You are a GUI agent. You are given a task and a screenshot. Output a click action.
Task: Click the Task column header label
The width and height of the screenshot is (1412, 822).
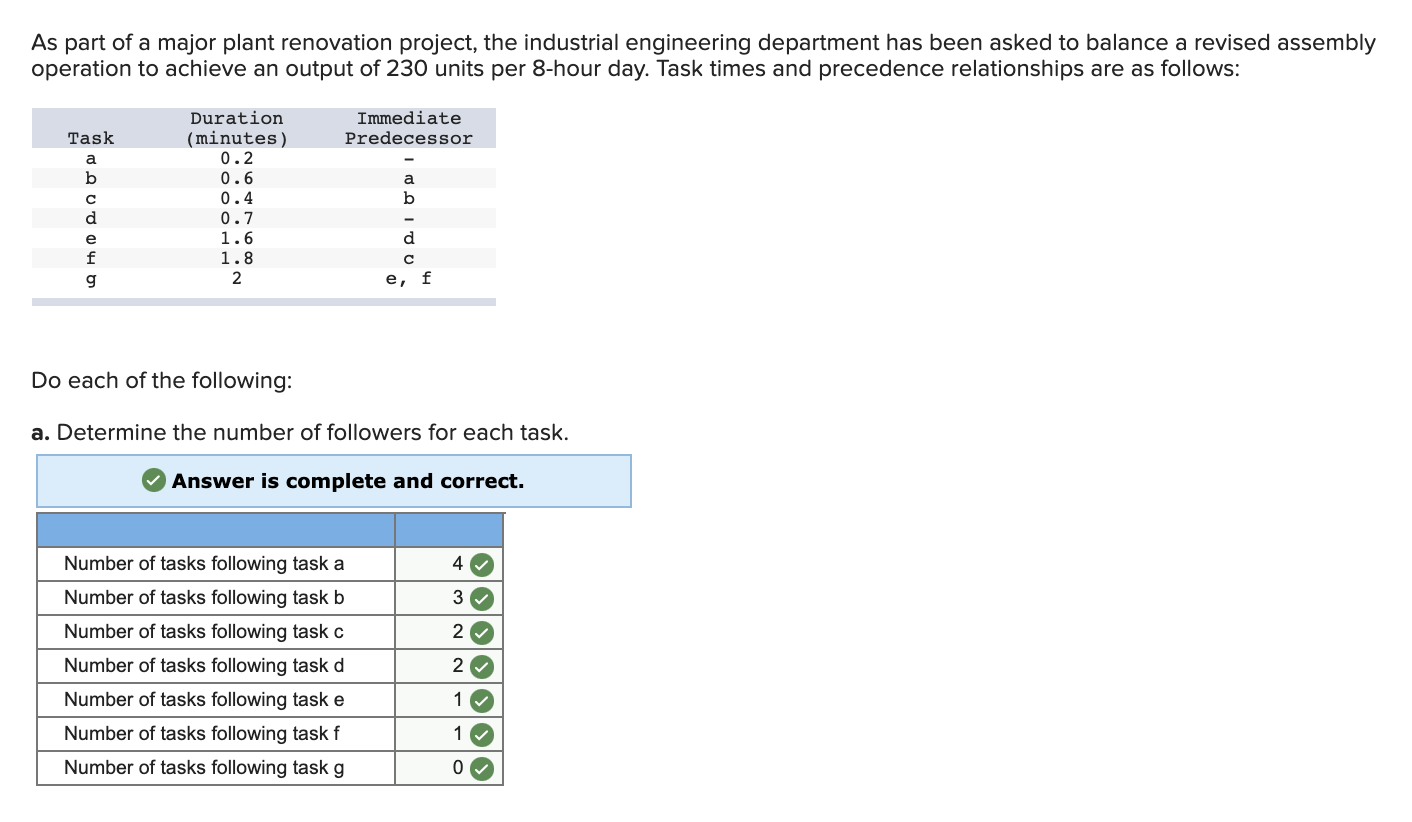click(x=91, y=137)
